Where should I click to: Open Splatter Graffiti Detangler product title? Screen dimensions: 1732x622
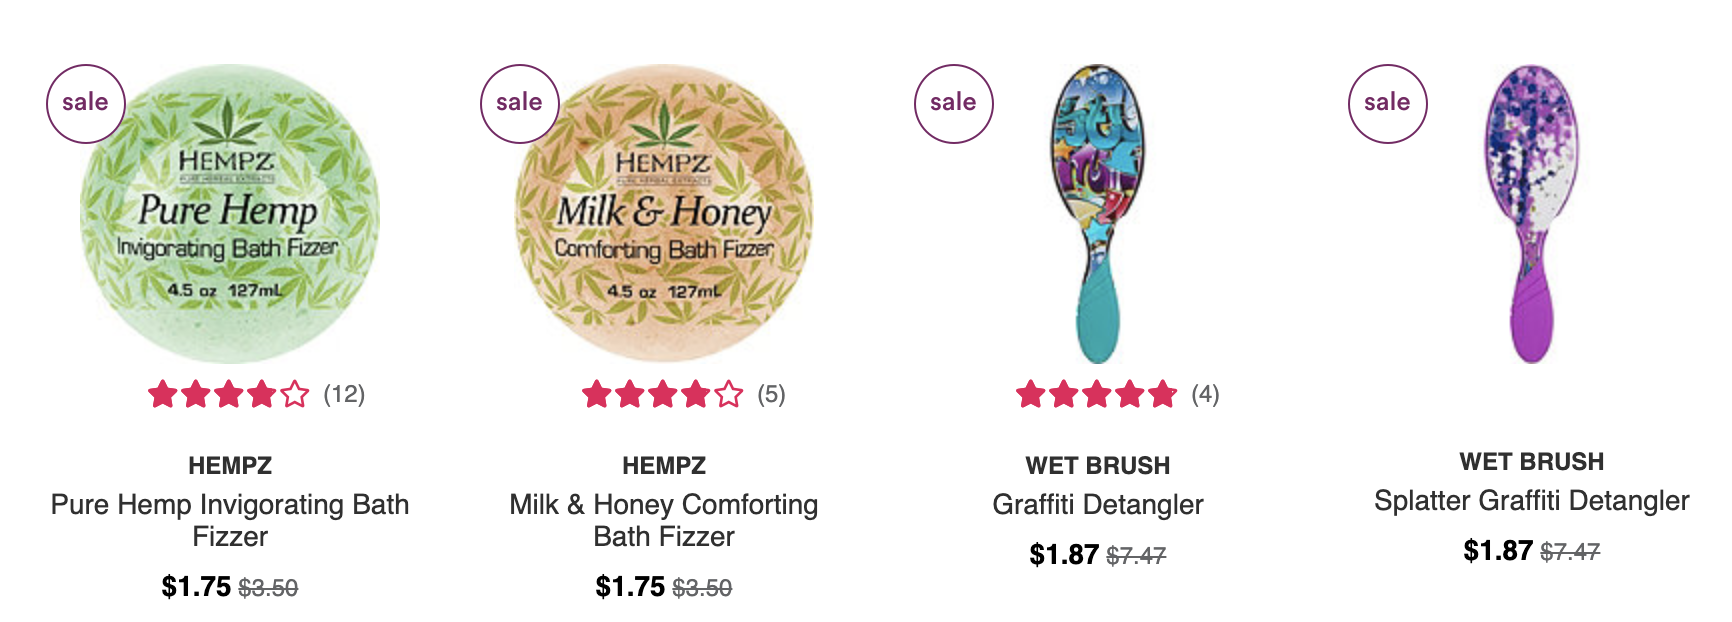(x=1532, y=500)
